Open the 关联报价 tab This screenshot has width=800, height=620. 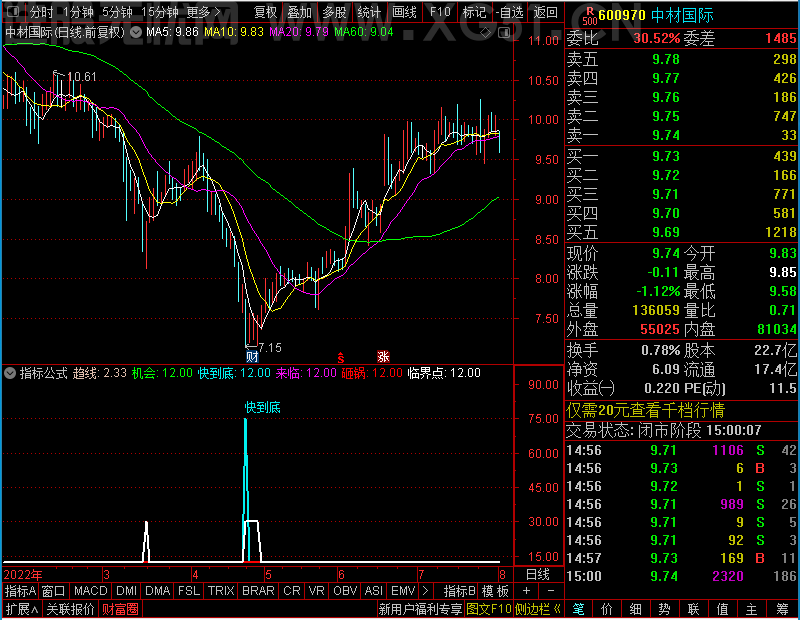click(x=70, y=609)
